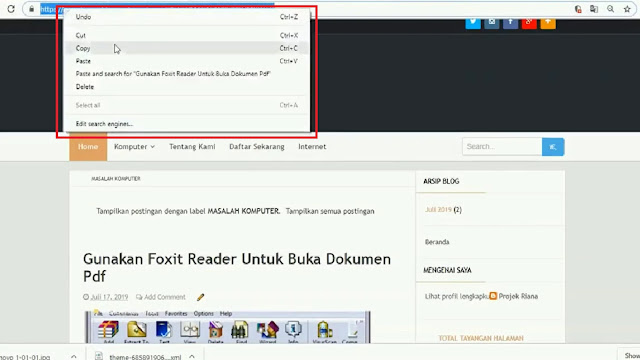Open Edit search engines option

point(187,124)
